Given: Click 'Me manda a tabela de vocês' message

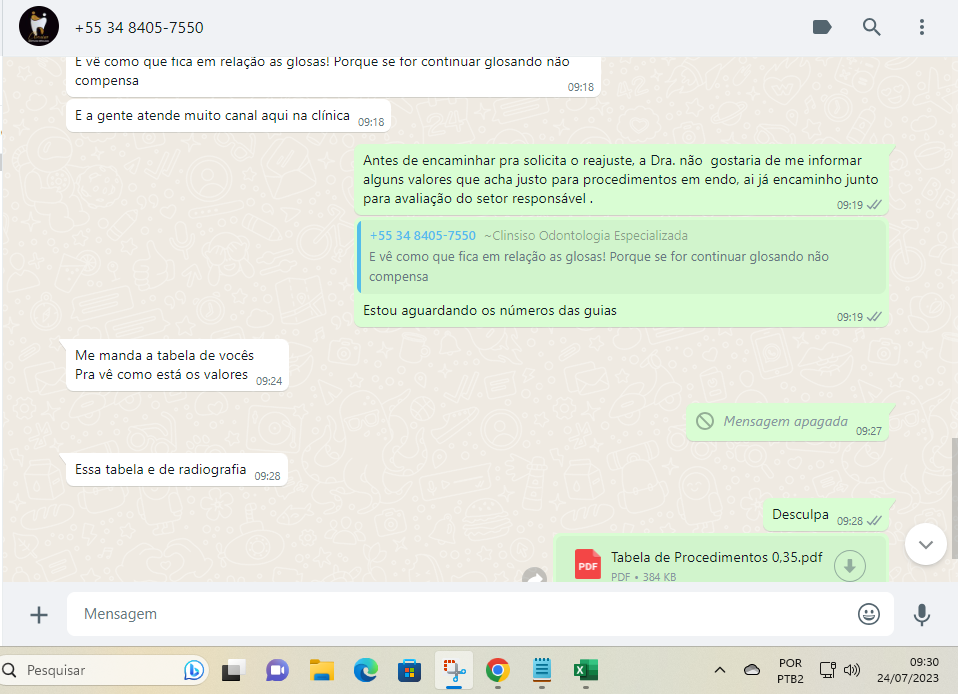Looking at the screenshot, I should [177, 365].
